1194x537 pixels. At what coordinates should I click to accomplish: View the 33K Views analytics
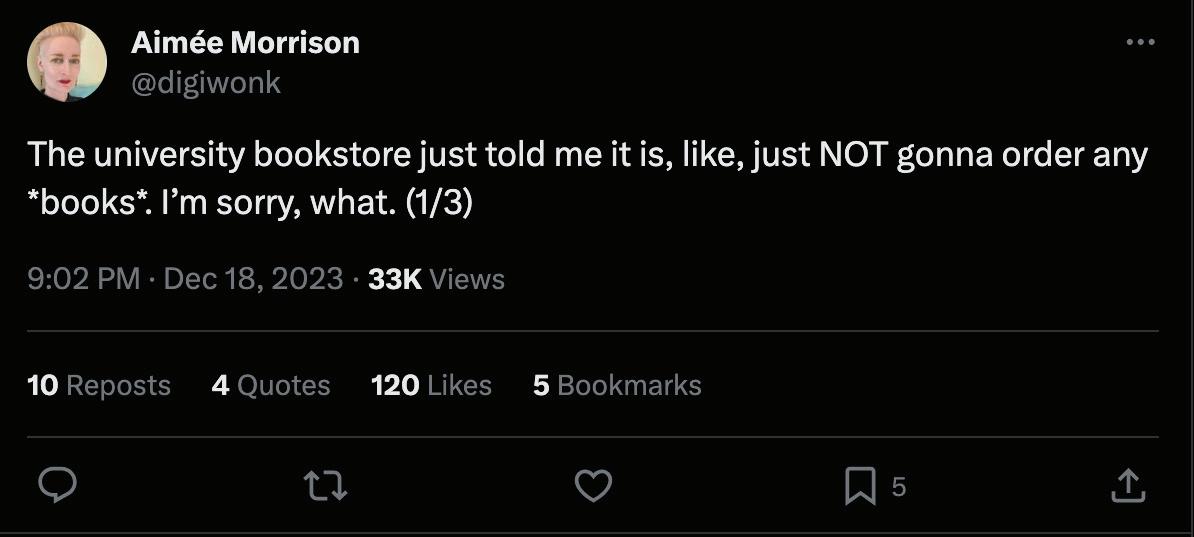click(x=436, y=279)
